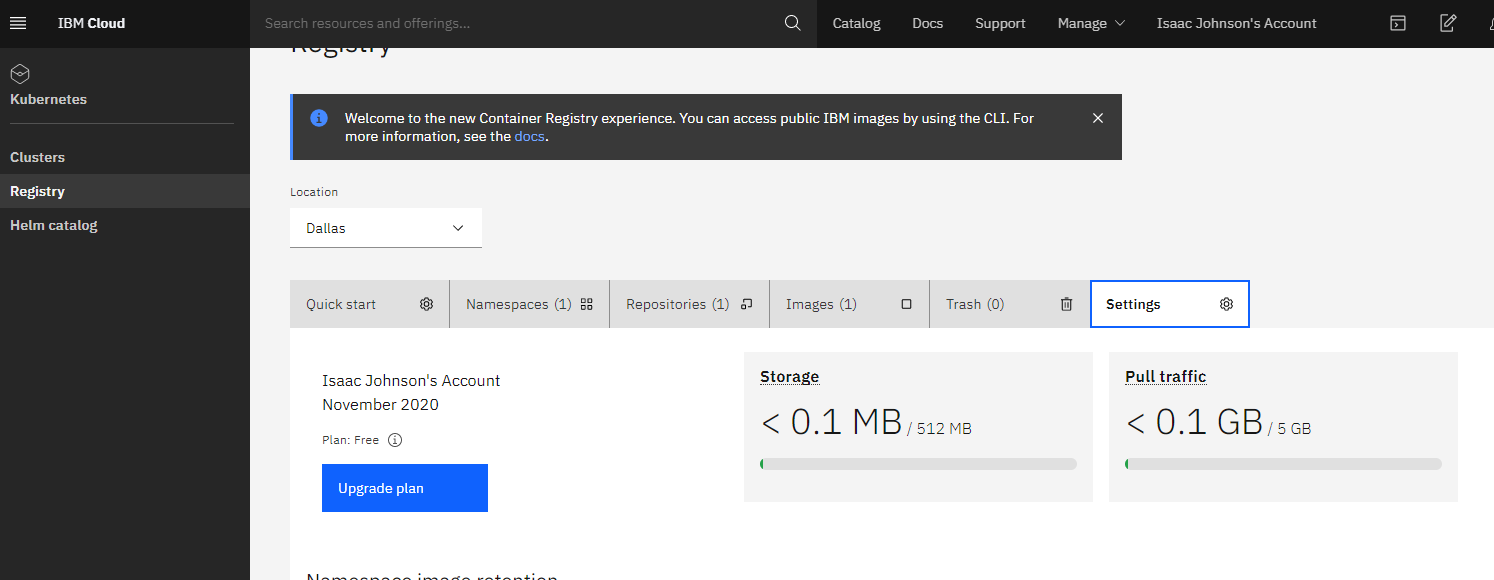Image resolution: width=1494 pixels, height=580 pixels.
Task: Select the Settings tab
Action: (1170, 304)
